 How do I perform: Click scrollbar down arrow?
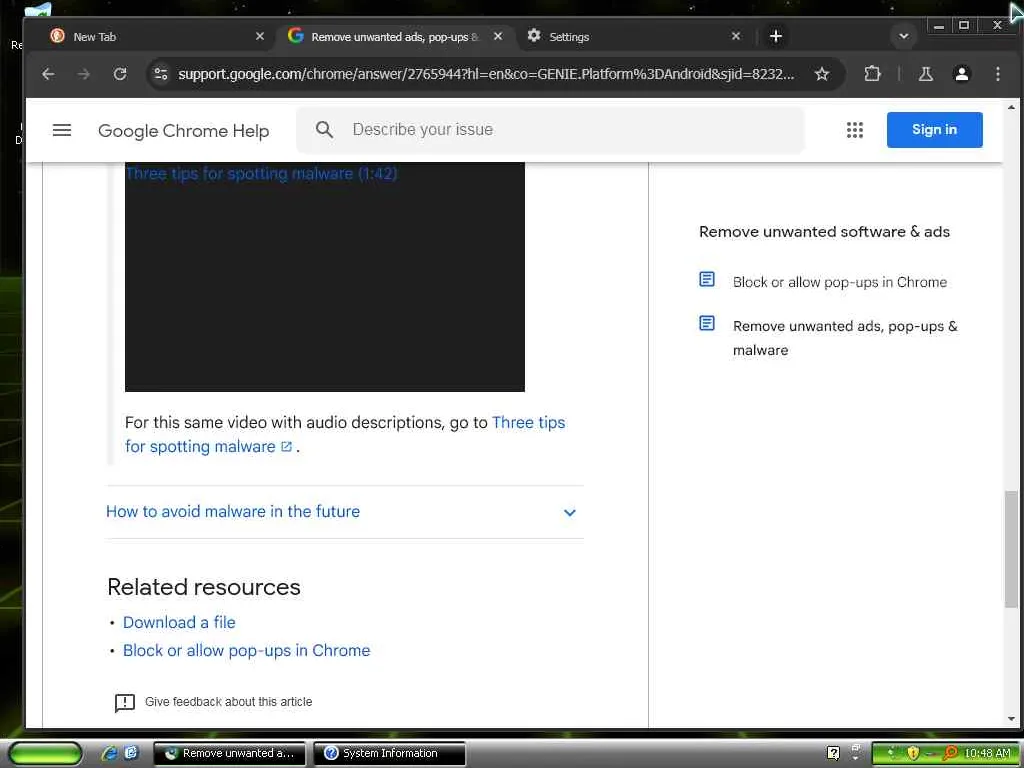coord(1011,719)
